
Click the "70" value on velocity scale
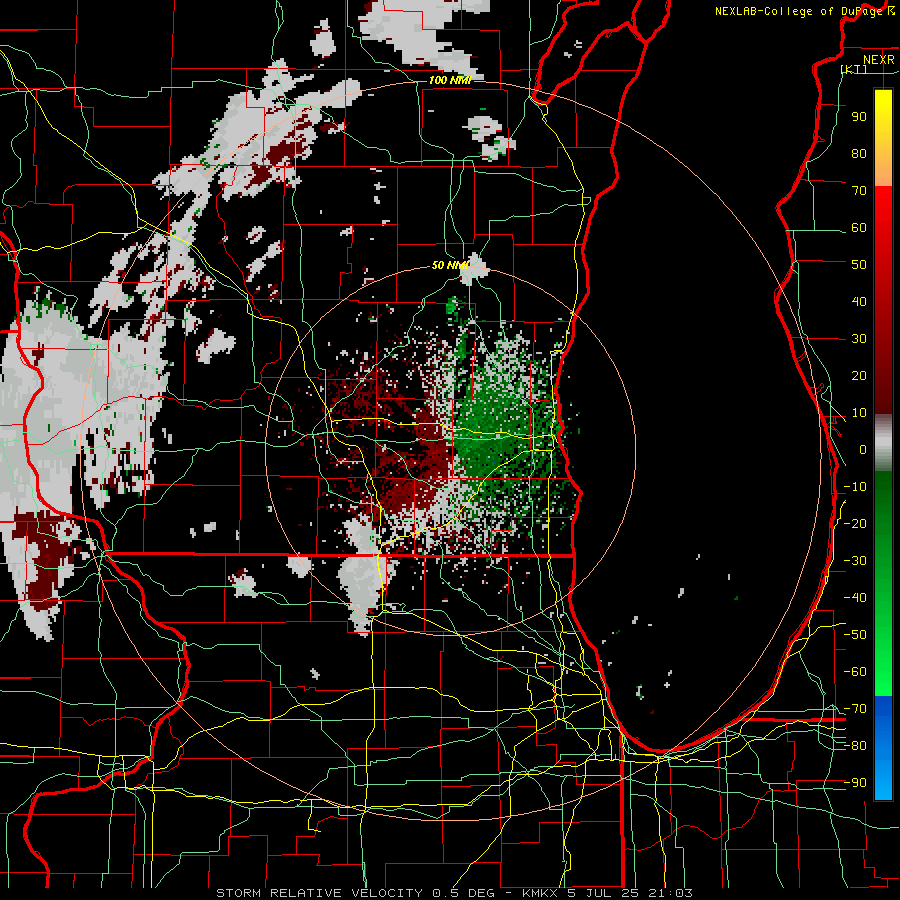coord(859,191)
